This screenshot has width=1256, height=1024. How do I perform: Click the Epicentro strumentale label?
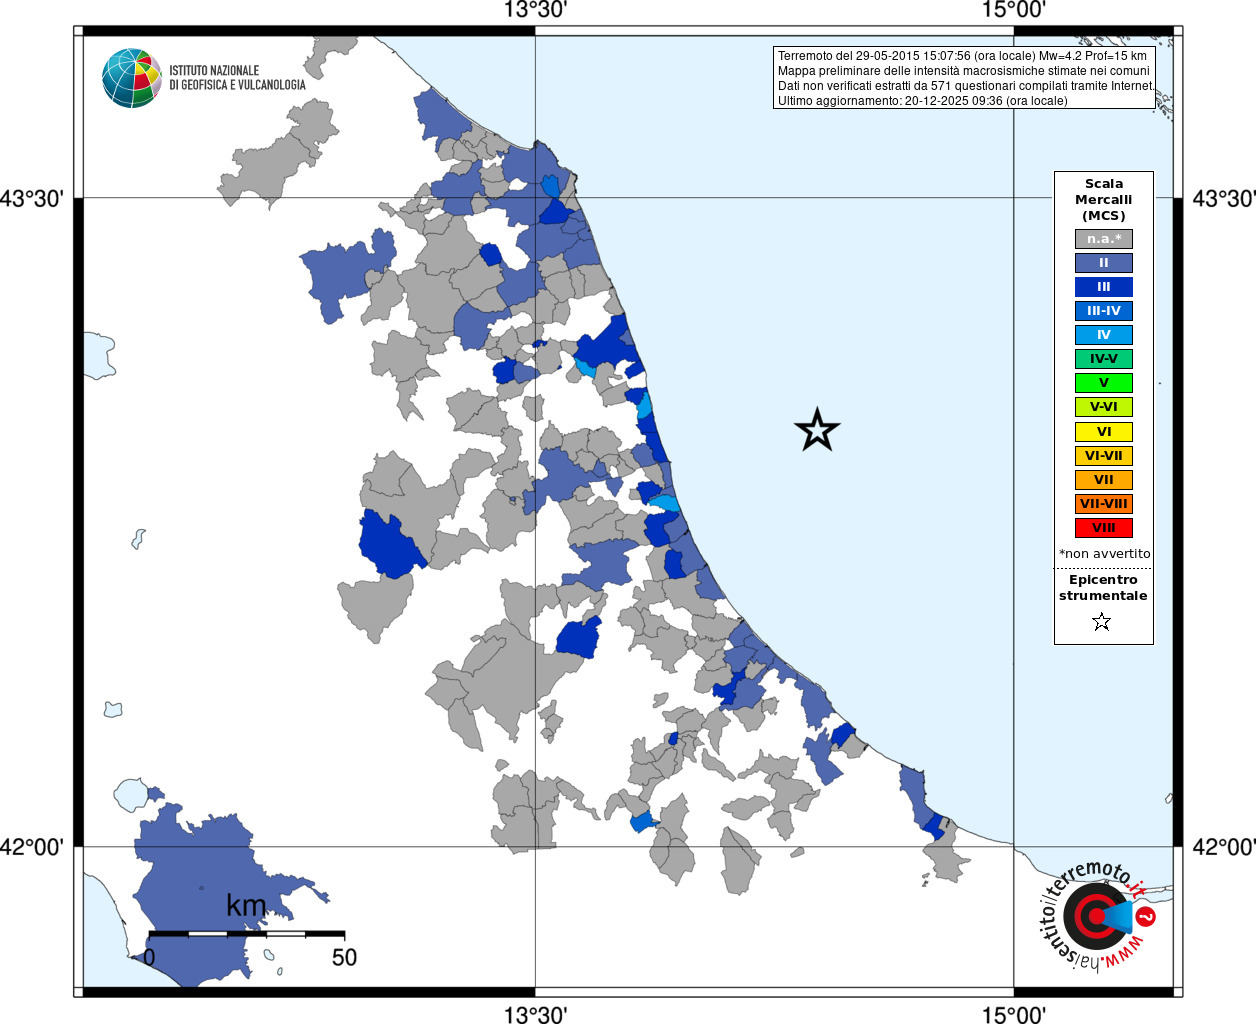pos(1103,588)
